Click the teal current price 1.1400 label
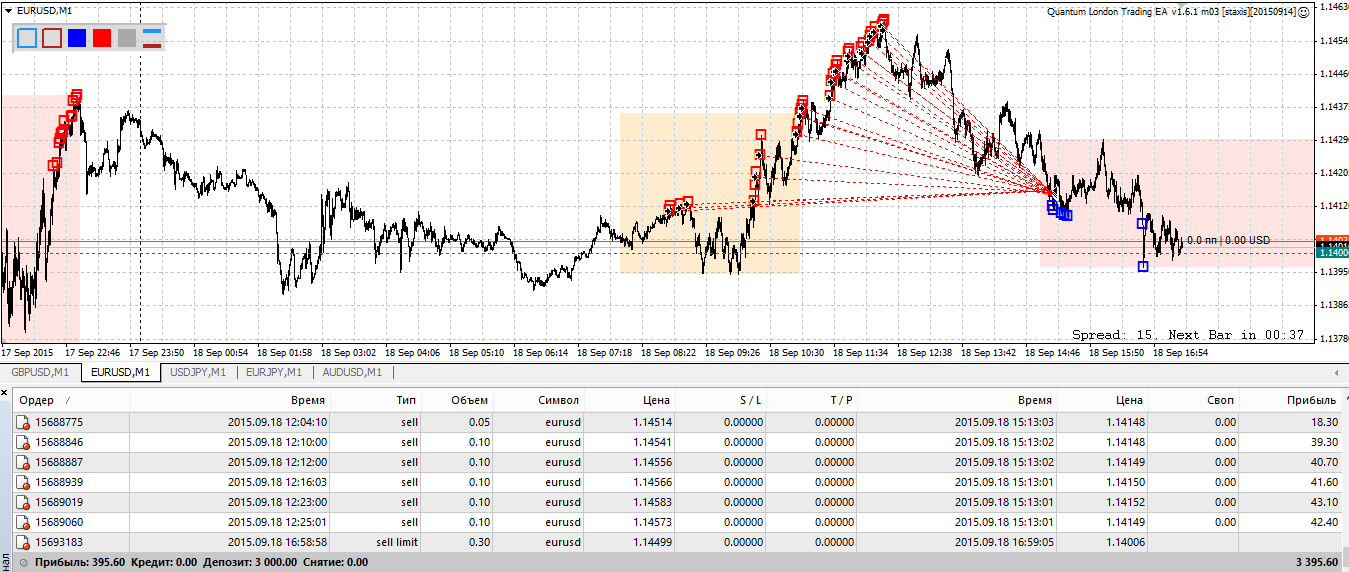 point(1334,254)
